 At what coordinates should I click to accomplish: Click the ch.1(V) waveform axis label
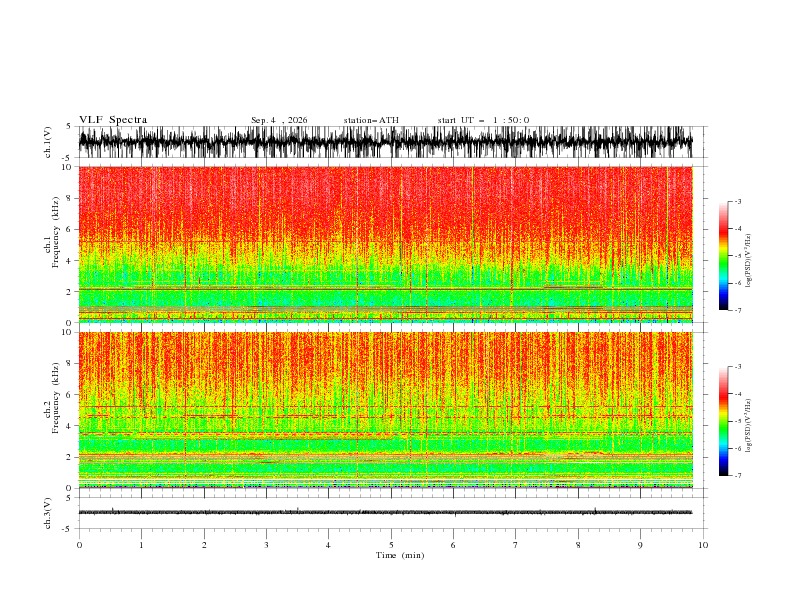tap(48, 142)
